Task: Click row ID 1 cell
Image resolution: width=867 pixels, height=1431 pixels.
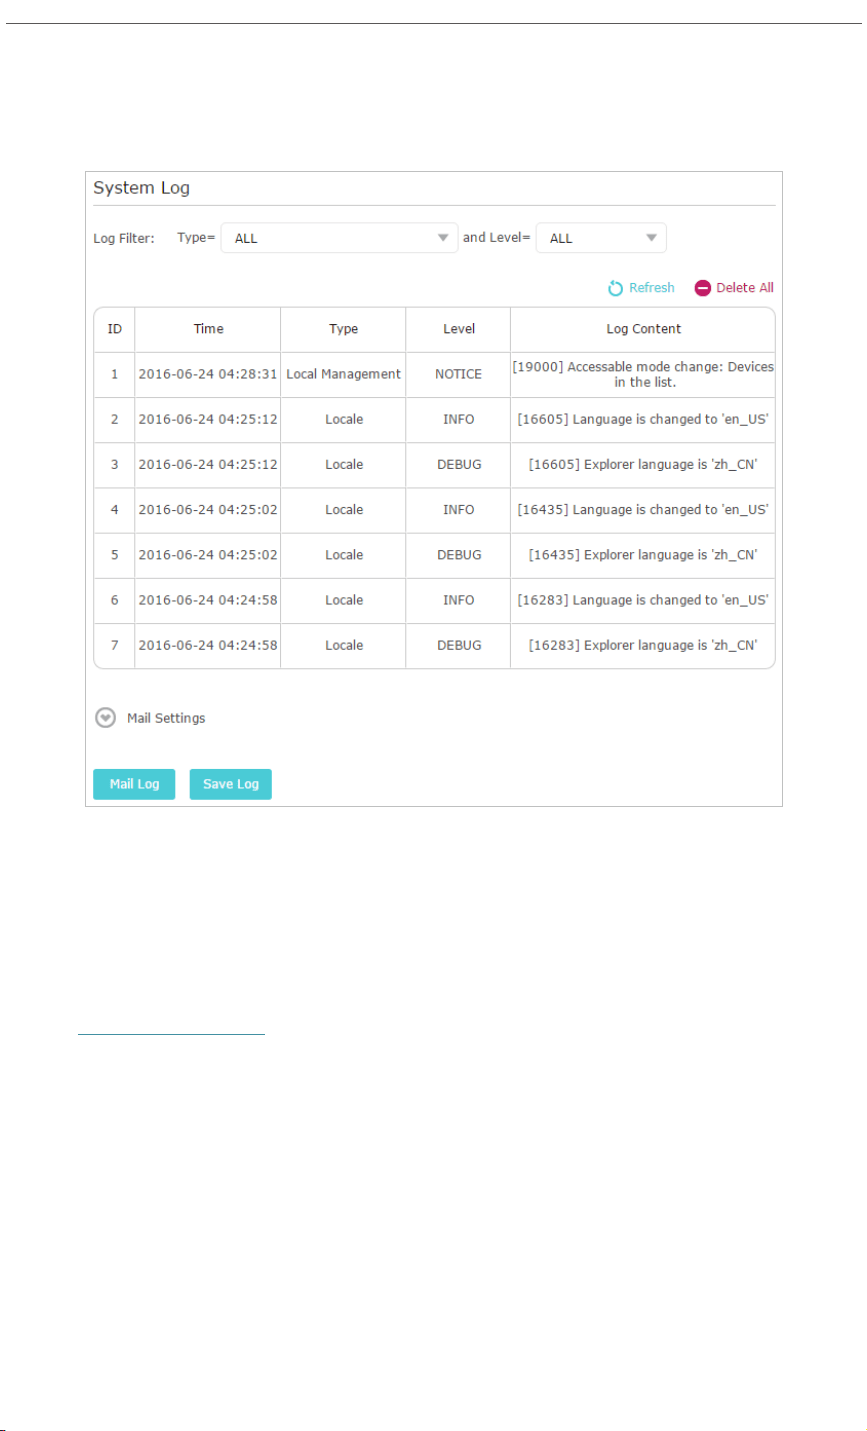Action: pos(114,374)
